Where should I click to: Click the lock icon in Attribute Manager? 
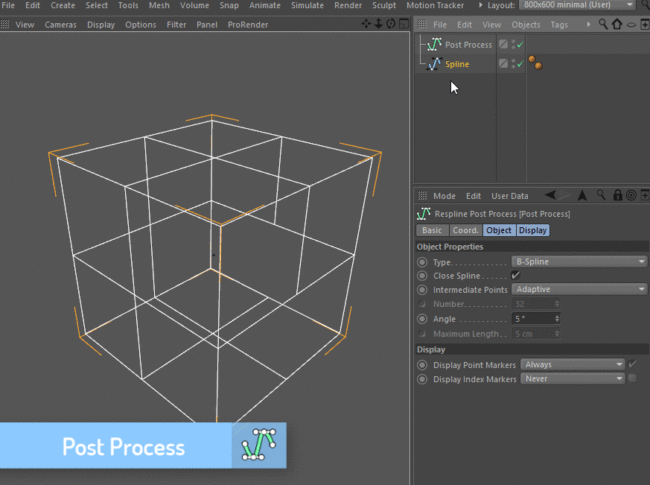(617, 196)
